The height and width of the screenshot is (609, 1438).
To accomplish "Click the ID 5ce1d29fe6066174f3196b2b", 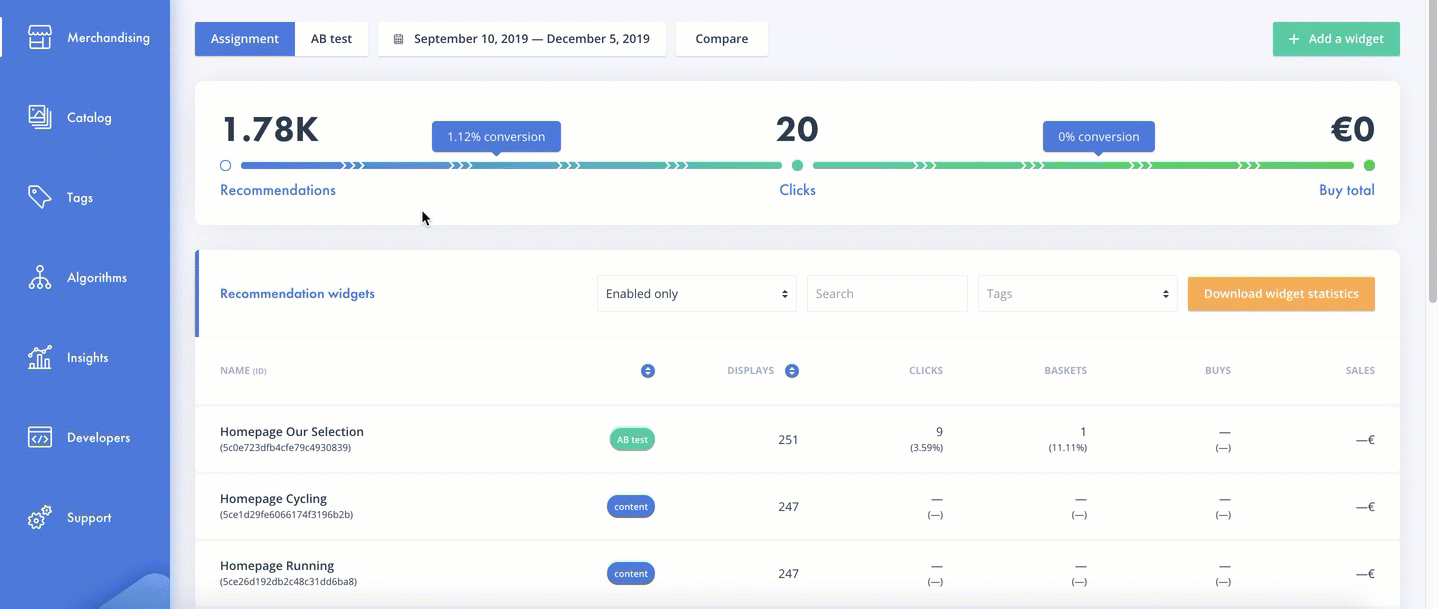I will pos(286,515).
